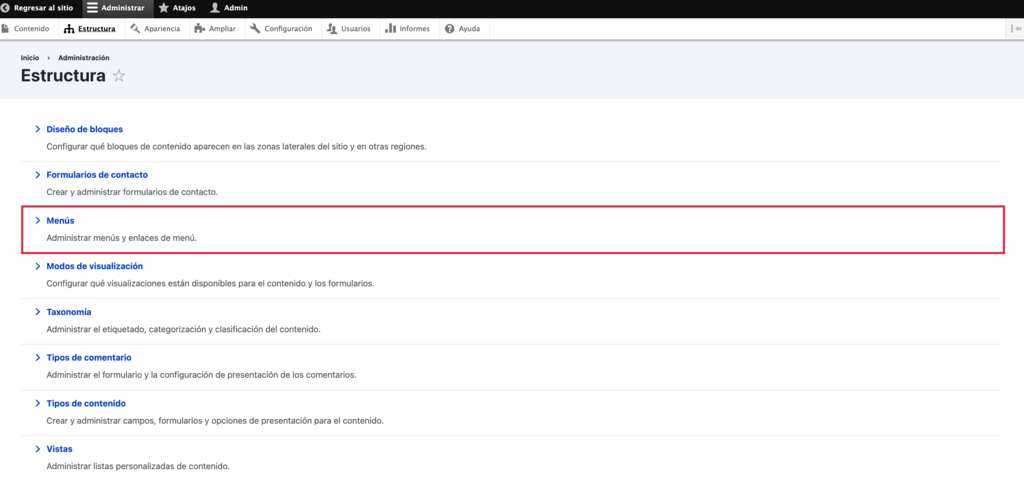Click description 'Administrar el formulario y la configuración'
Screen dimensions: 1024x481
click(x=201, y=375)
